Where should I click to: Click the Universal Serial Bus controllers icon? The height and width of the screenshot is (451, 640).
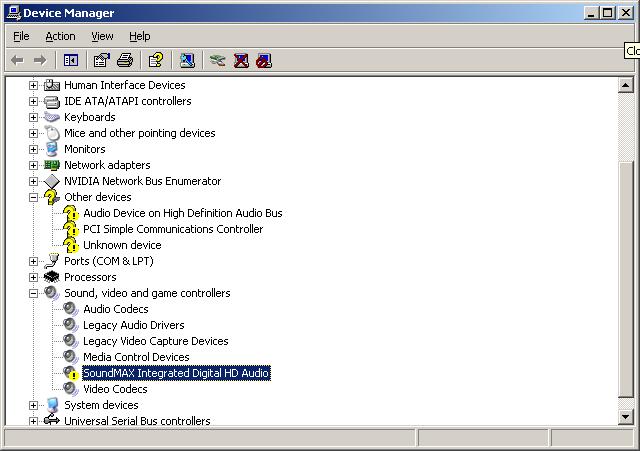[52, 420]
